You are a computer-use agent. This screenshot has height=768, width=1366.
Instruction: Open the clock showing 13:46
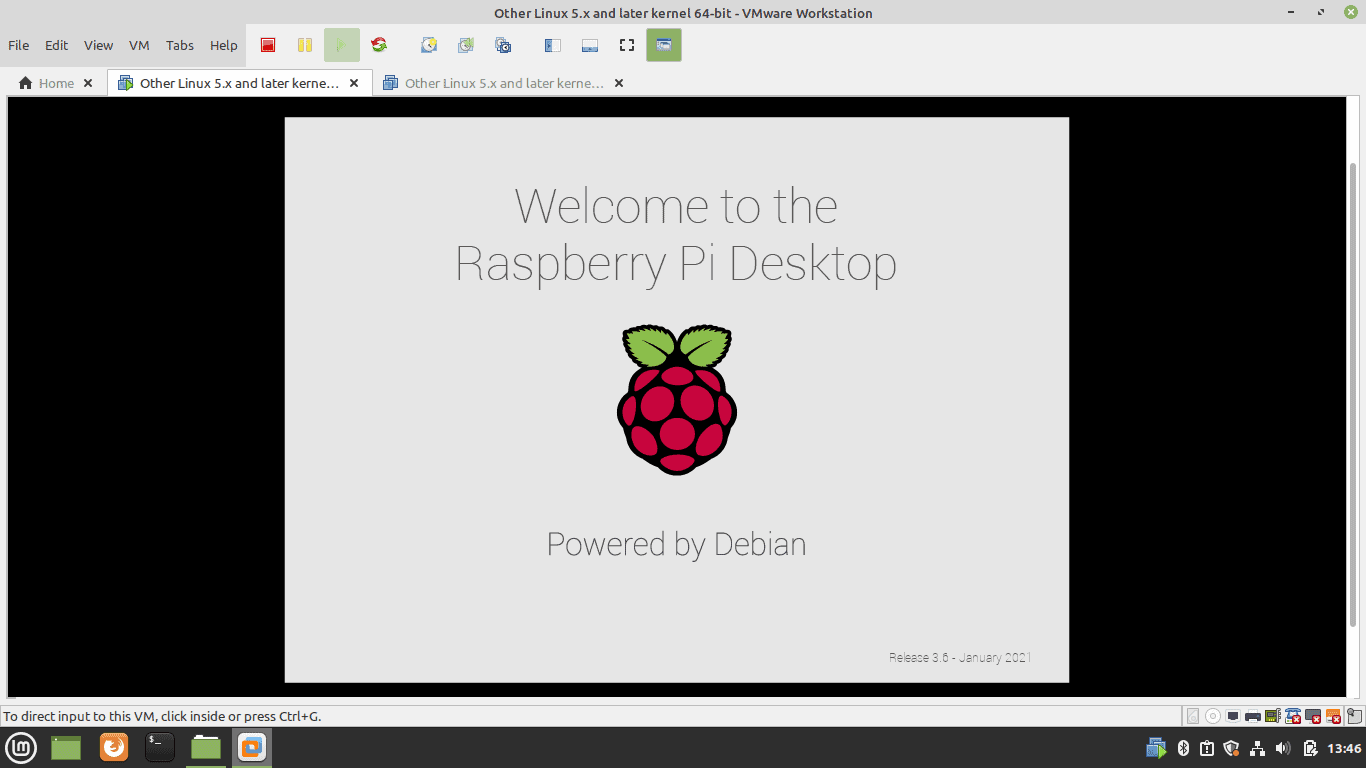tap(1344, 748)
